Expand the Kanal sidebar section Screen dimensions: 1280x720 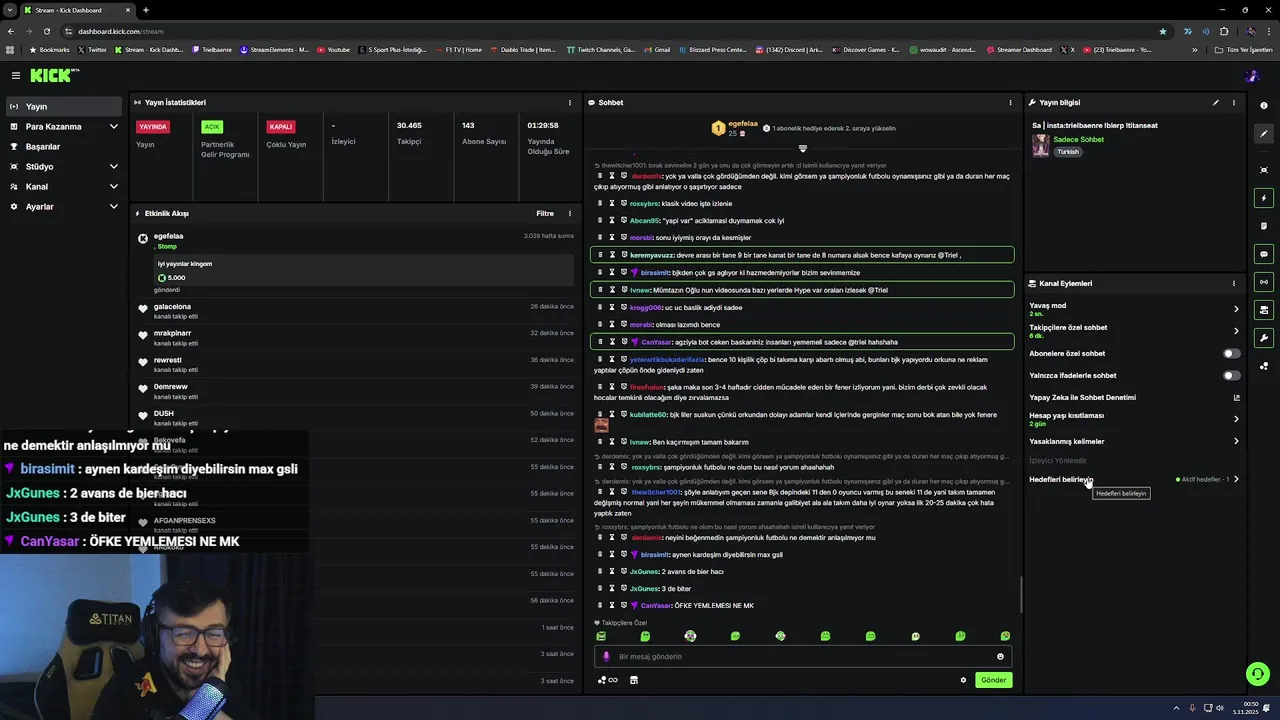point(62,186)
